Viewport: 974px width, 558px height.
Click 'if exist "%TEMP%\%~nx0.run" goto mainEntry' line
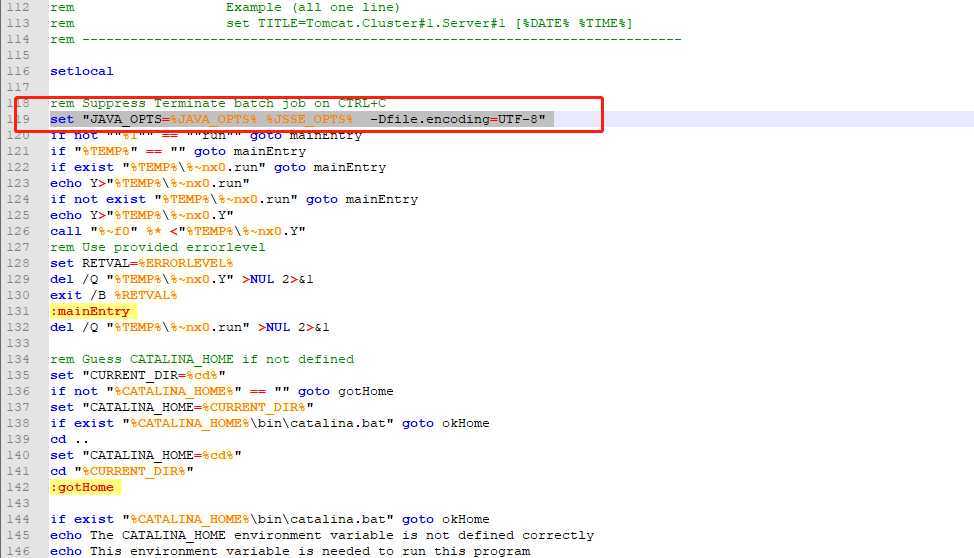pyautogui.click(x=218, y=167)
